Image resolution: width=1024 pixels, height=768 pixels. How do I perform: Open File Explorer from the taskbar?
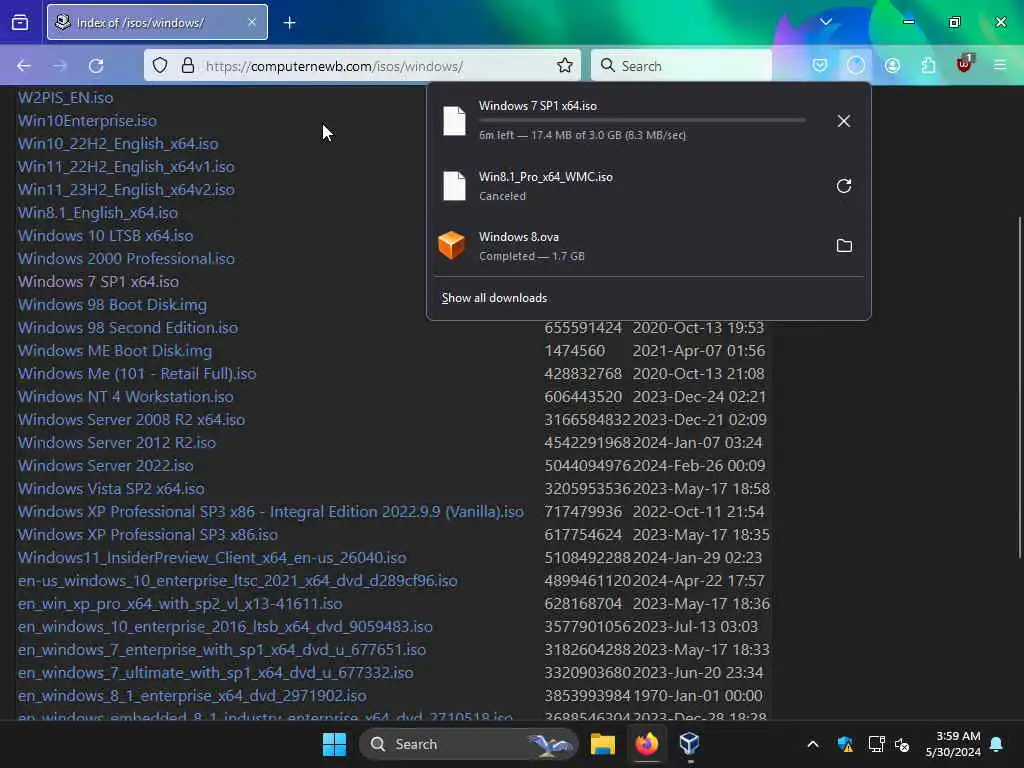click(603, 744)
